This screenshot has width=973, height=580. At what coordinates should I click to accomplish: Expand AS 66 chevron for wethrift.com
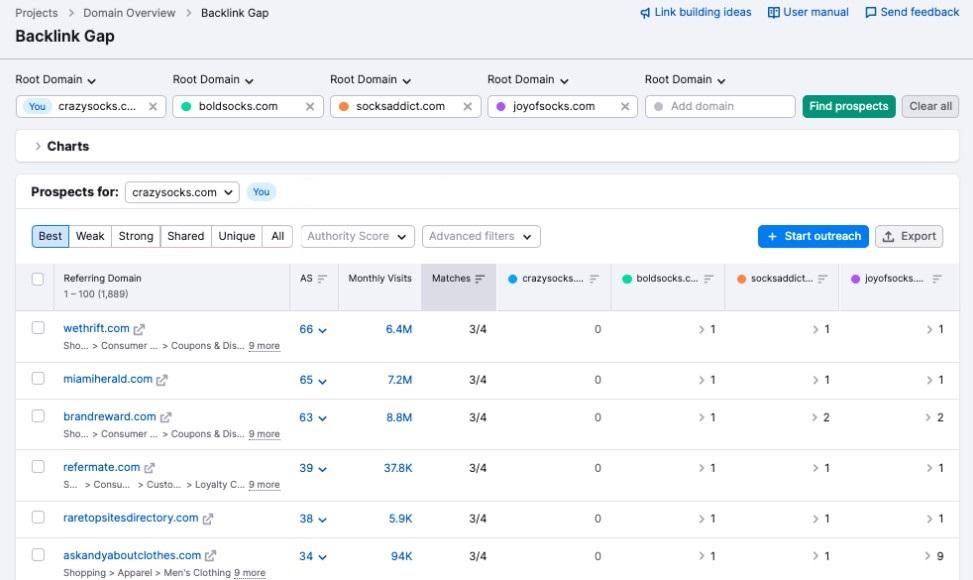[323, 330]
